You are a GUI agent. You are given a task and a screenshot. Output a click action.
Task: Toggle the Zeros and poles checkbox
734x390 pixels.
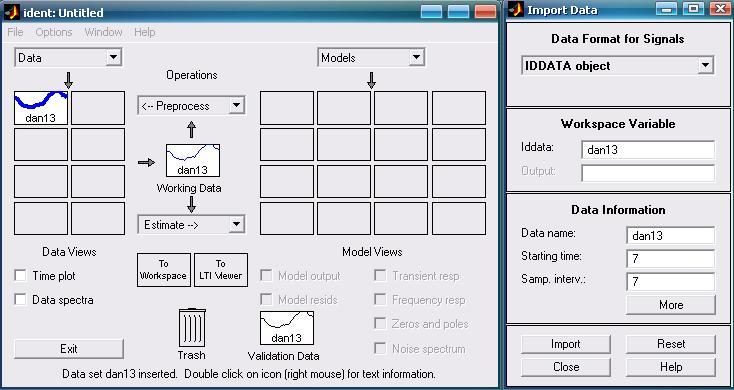click(380, 324)
